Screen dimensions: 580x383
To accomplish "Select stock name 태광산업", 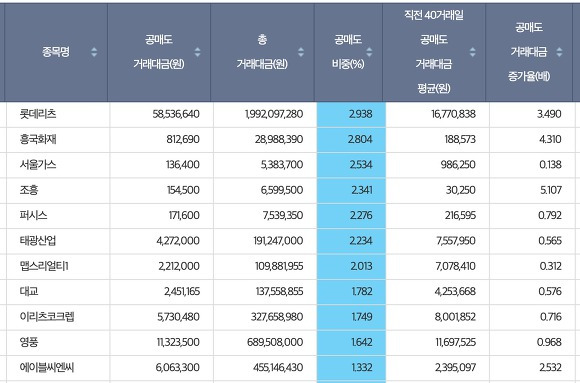I will [38, 241].
